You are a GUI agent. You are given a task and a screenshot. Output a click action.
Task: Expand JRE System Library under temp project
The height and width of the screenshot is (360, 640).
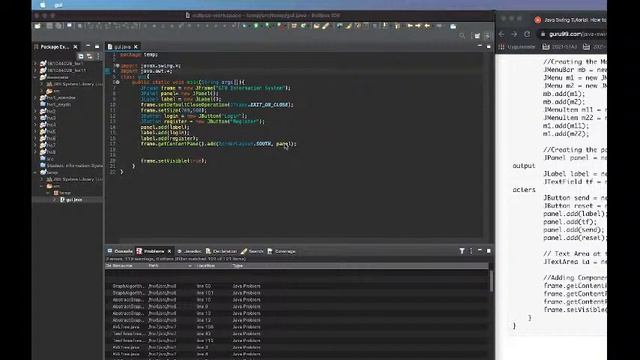[x=42, y=179]
